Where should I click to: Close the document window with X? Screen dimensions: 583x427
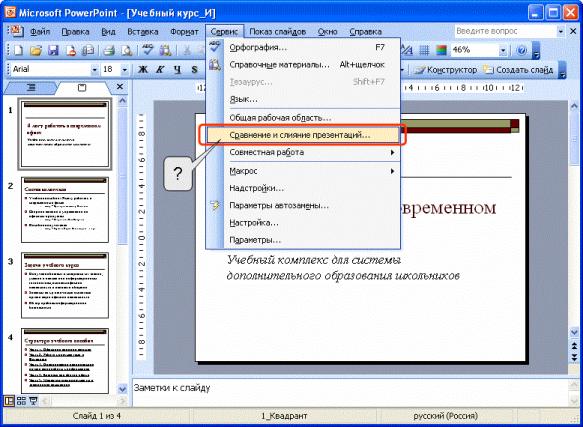573,31
